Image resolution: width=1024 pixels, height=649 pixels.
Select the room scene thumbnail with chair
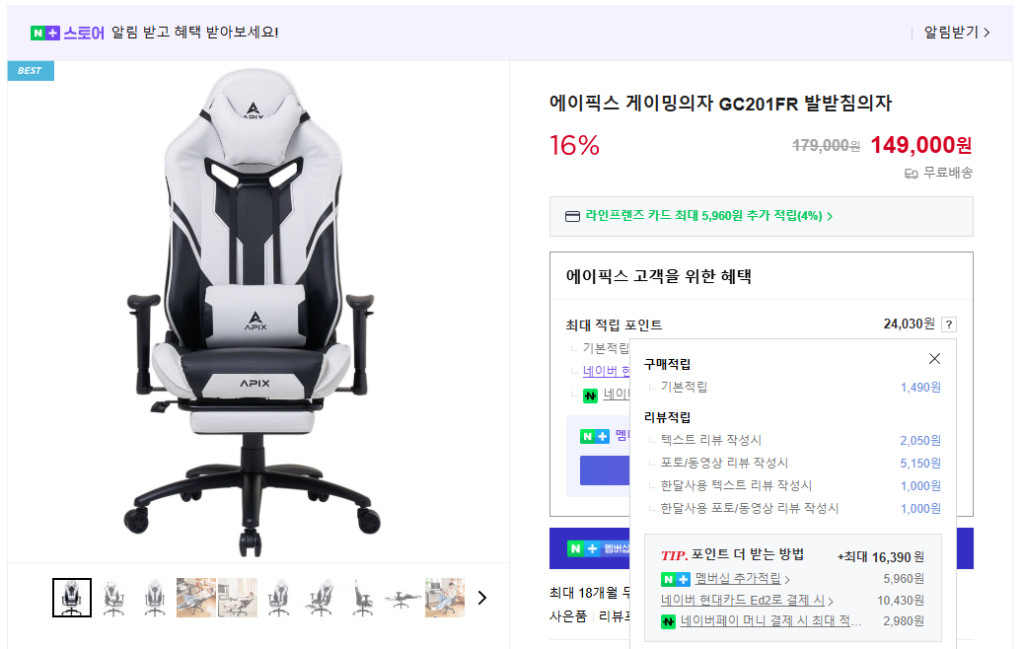pyautogui.click(x=237, y=597)
